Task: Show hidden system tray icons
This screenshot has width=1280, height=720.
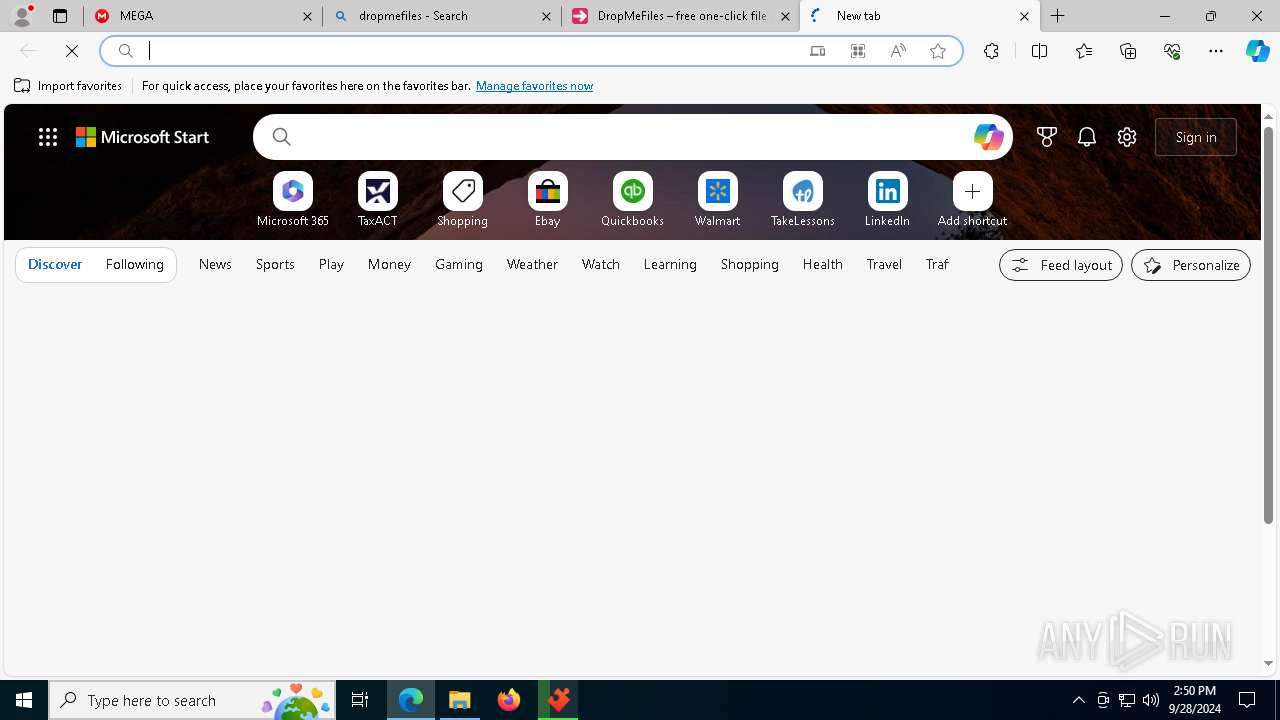Action: tap(1078, 700)
